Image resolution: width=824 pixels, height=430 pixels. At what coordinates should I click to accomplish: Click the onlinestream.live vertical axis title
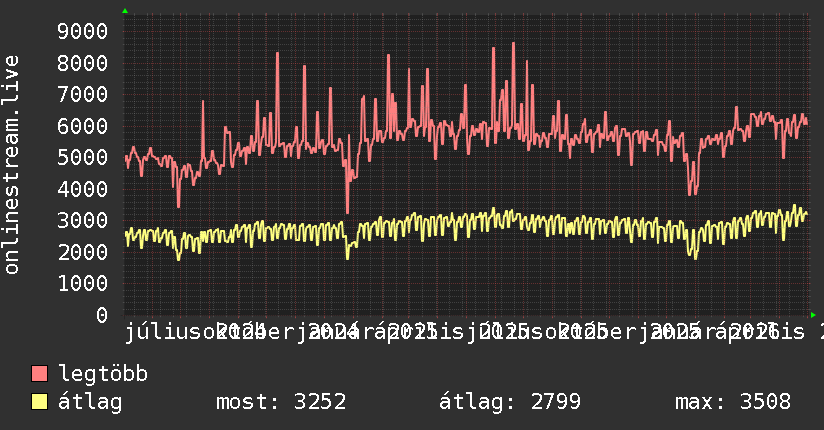[12, 165]
